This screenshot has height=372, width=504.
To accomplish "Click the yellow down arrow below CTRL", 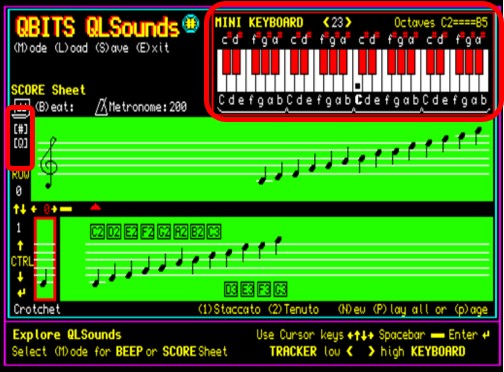I will pos(20,277).
